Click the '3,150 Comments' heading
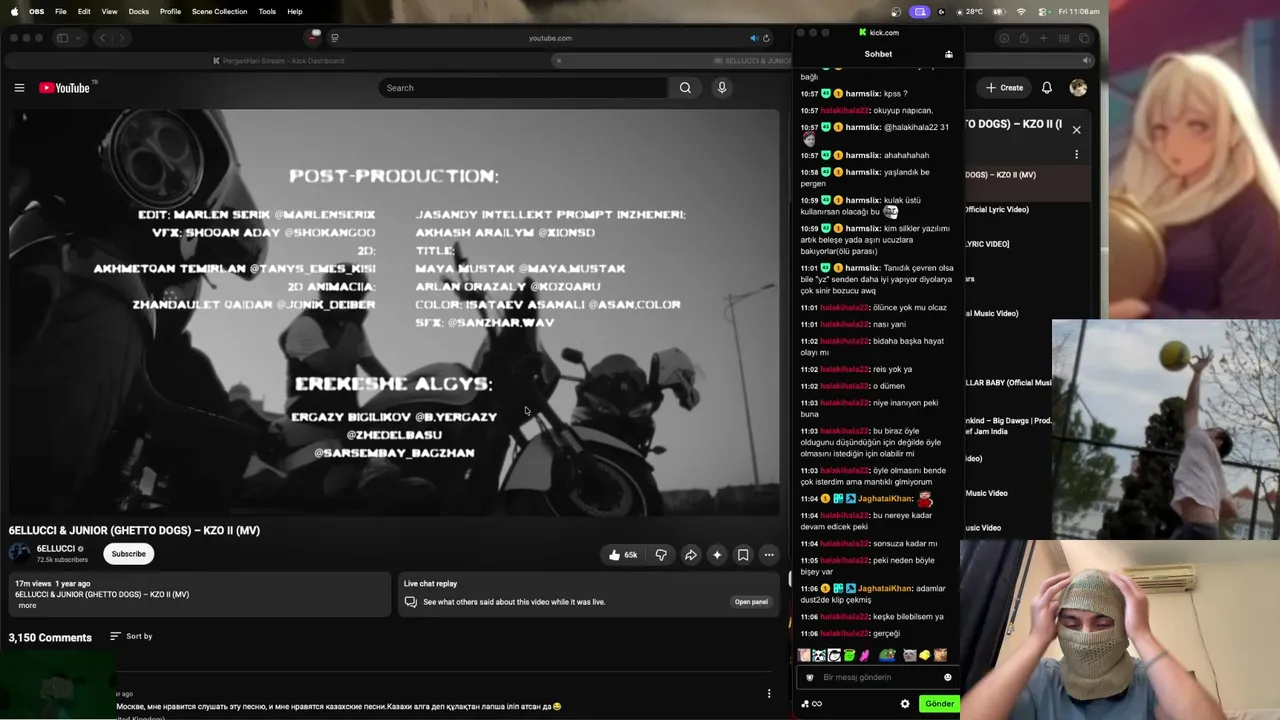This screenshot has width=1280, height=720. click(x=50, y=638)
